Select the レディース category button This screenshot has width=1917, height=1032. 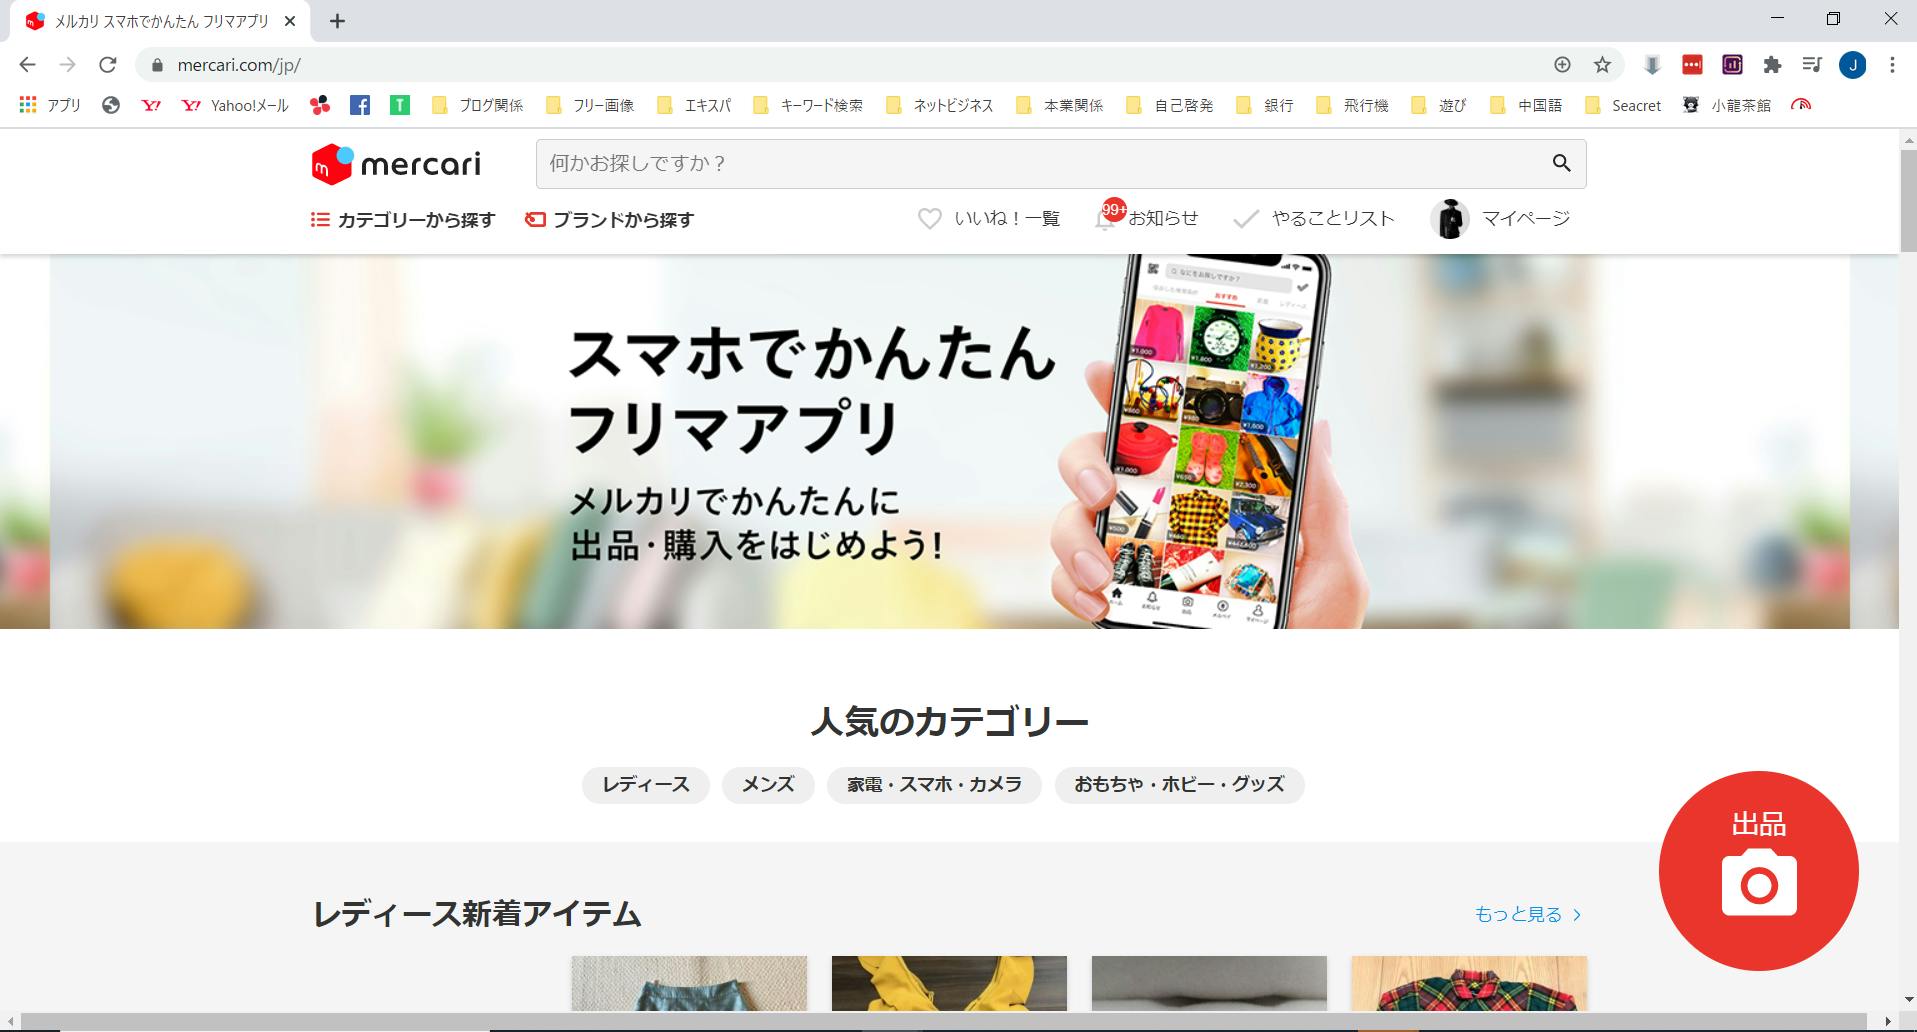tap(645, 785)
